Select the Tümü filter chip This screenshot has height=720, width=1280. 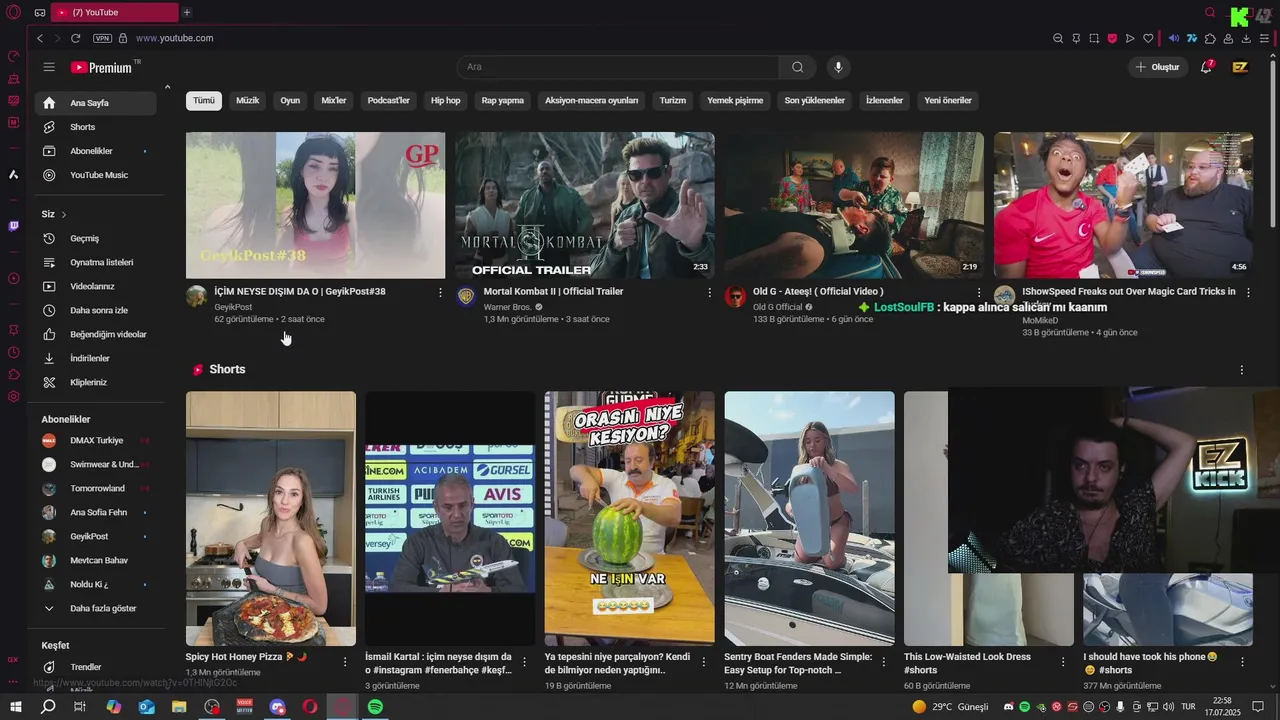coord(204,100)
